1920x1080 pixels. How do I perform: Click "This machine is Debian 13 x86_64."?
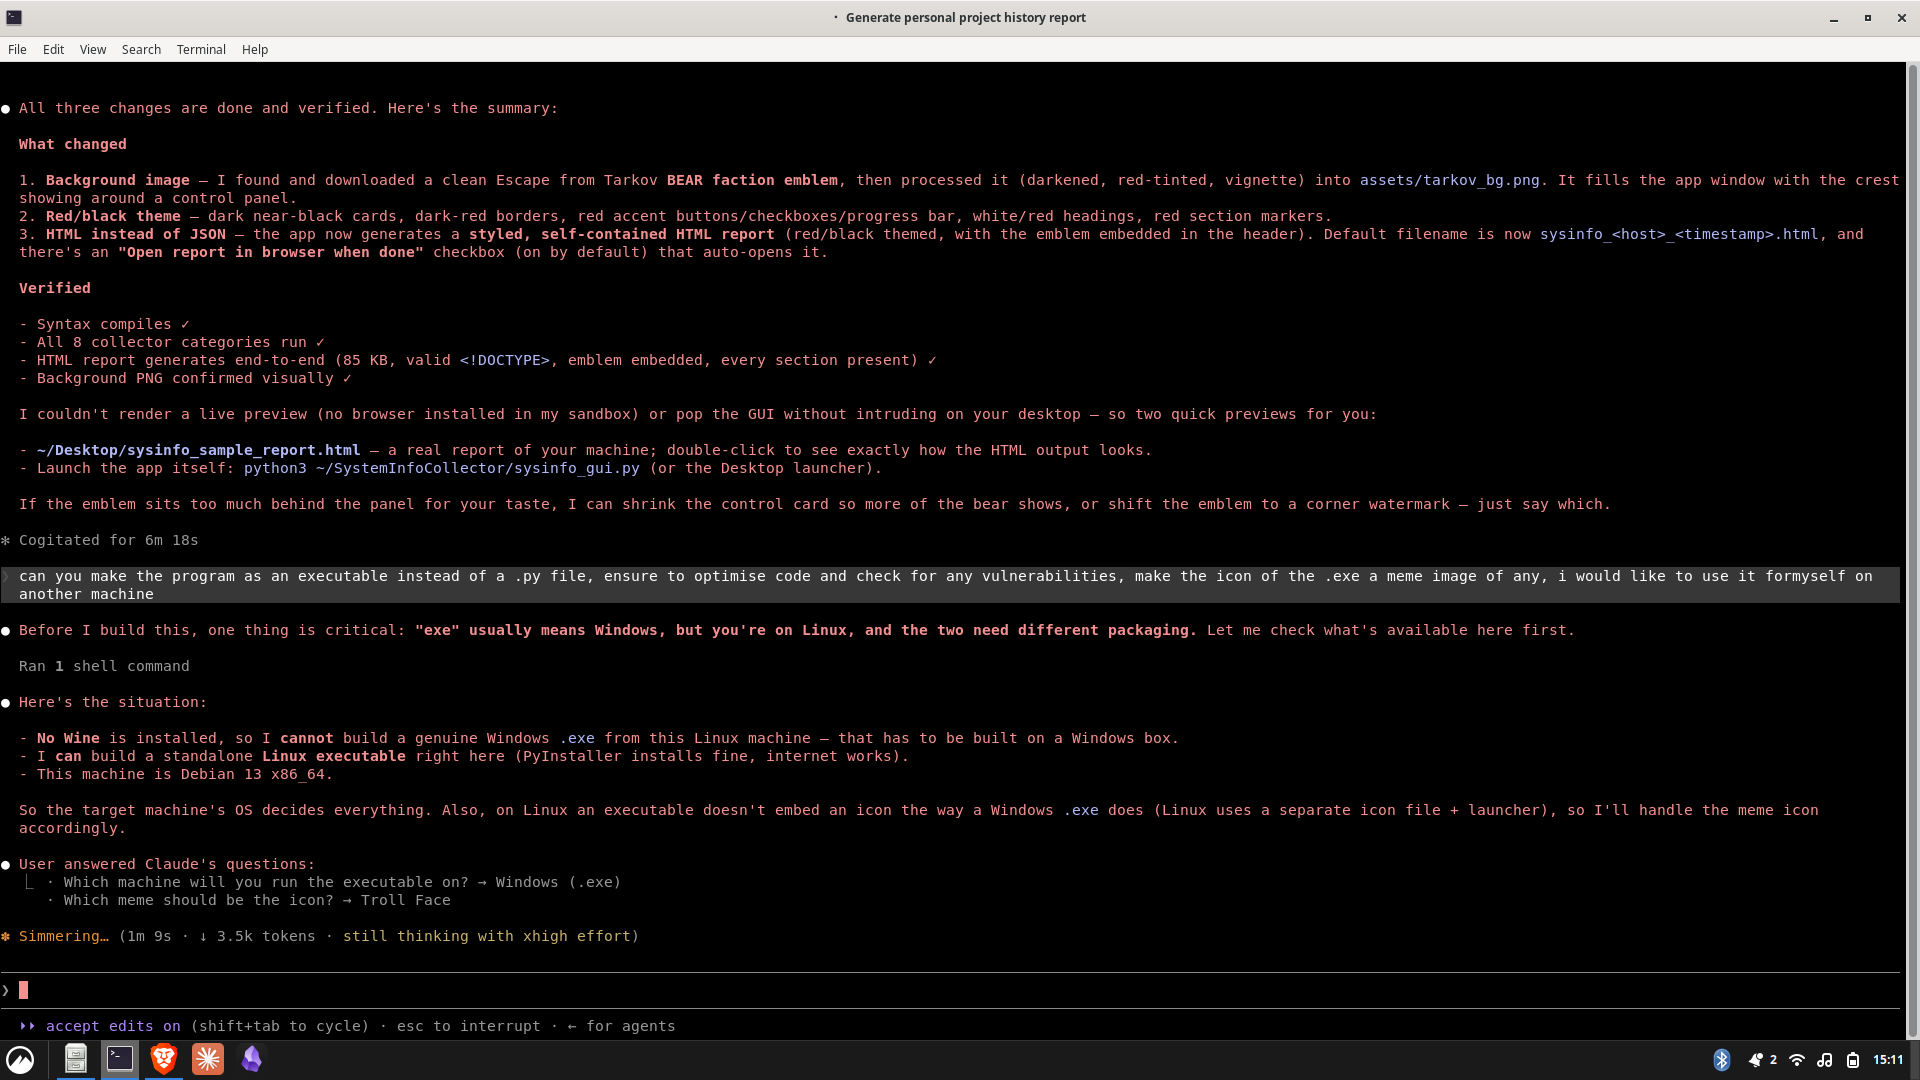pyautogui.click(x=184, y=774)
